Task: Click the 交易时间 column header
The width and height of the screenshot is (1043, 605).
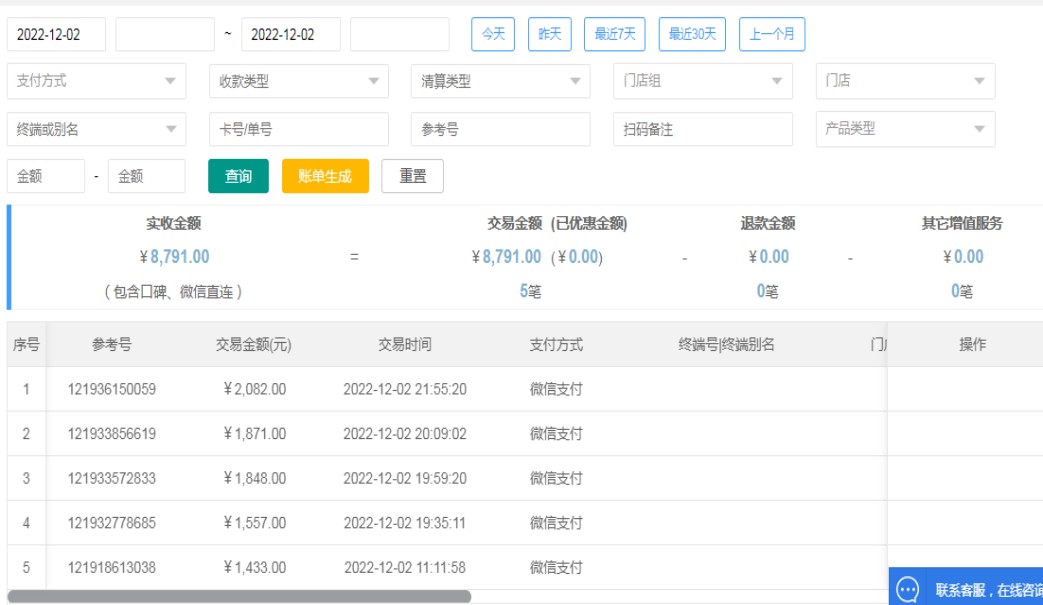Action: (404, 345)
